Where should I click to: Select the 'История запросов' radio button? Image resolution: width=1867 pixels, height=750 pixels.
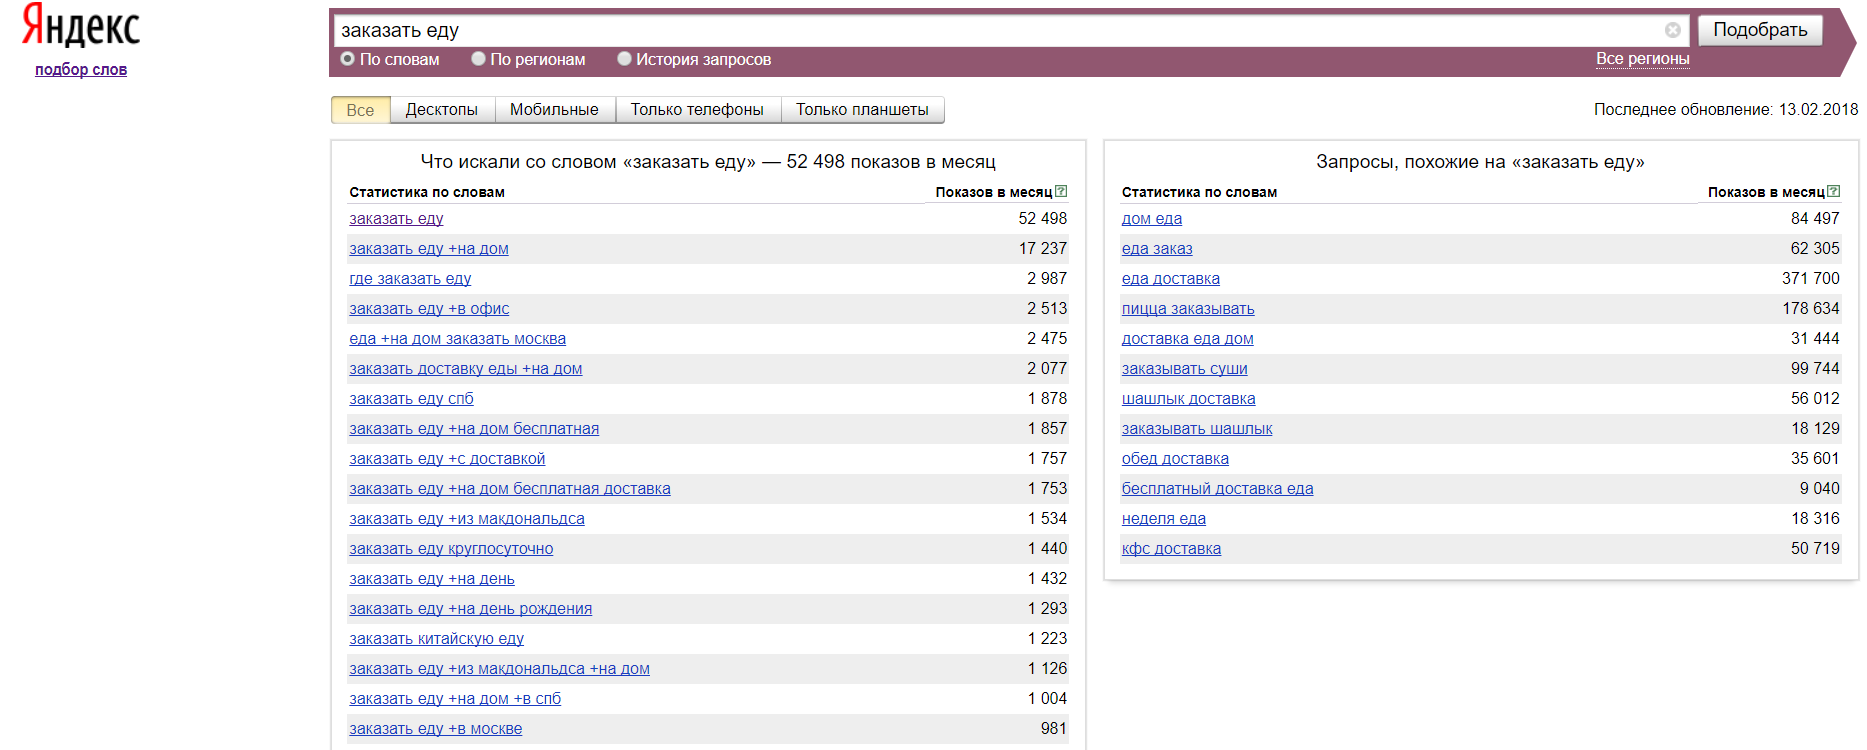click(624, 59)
